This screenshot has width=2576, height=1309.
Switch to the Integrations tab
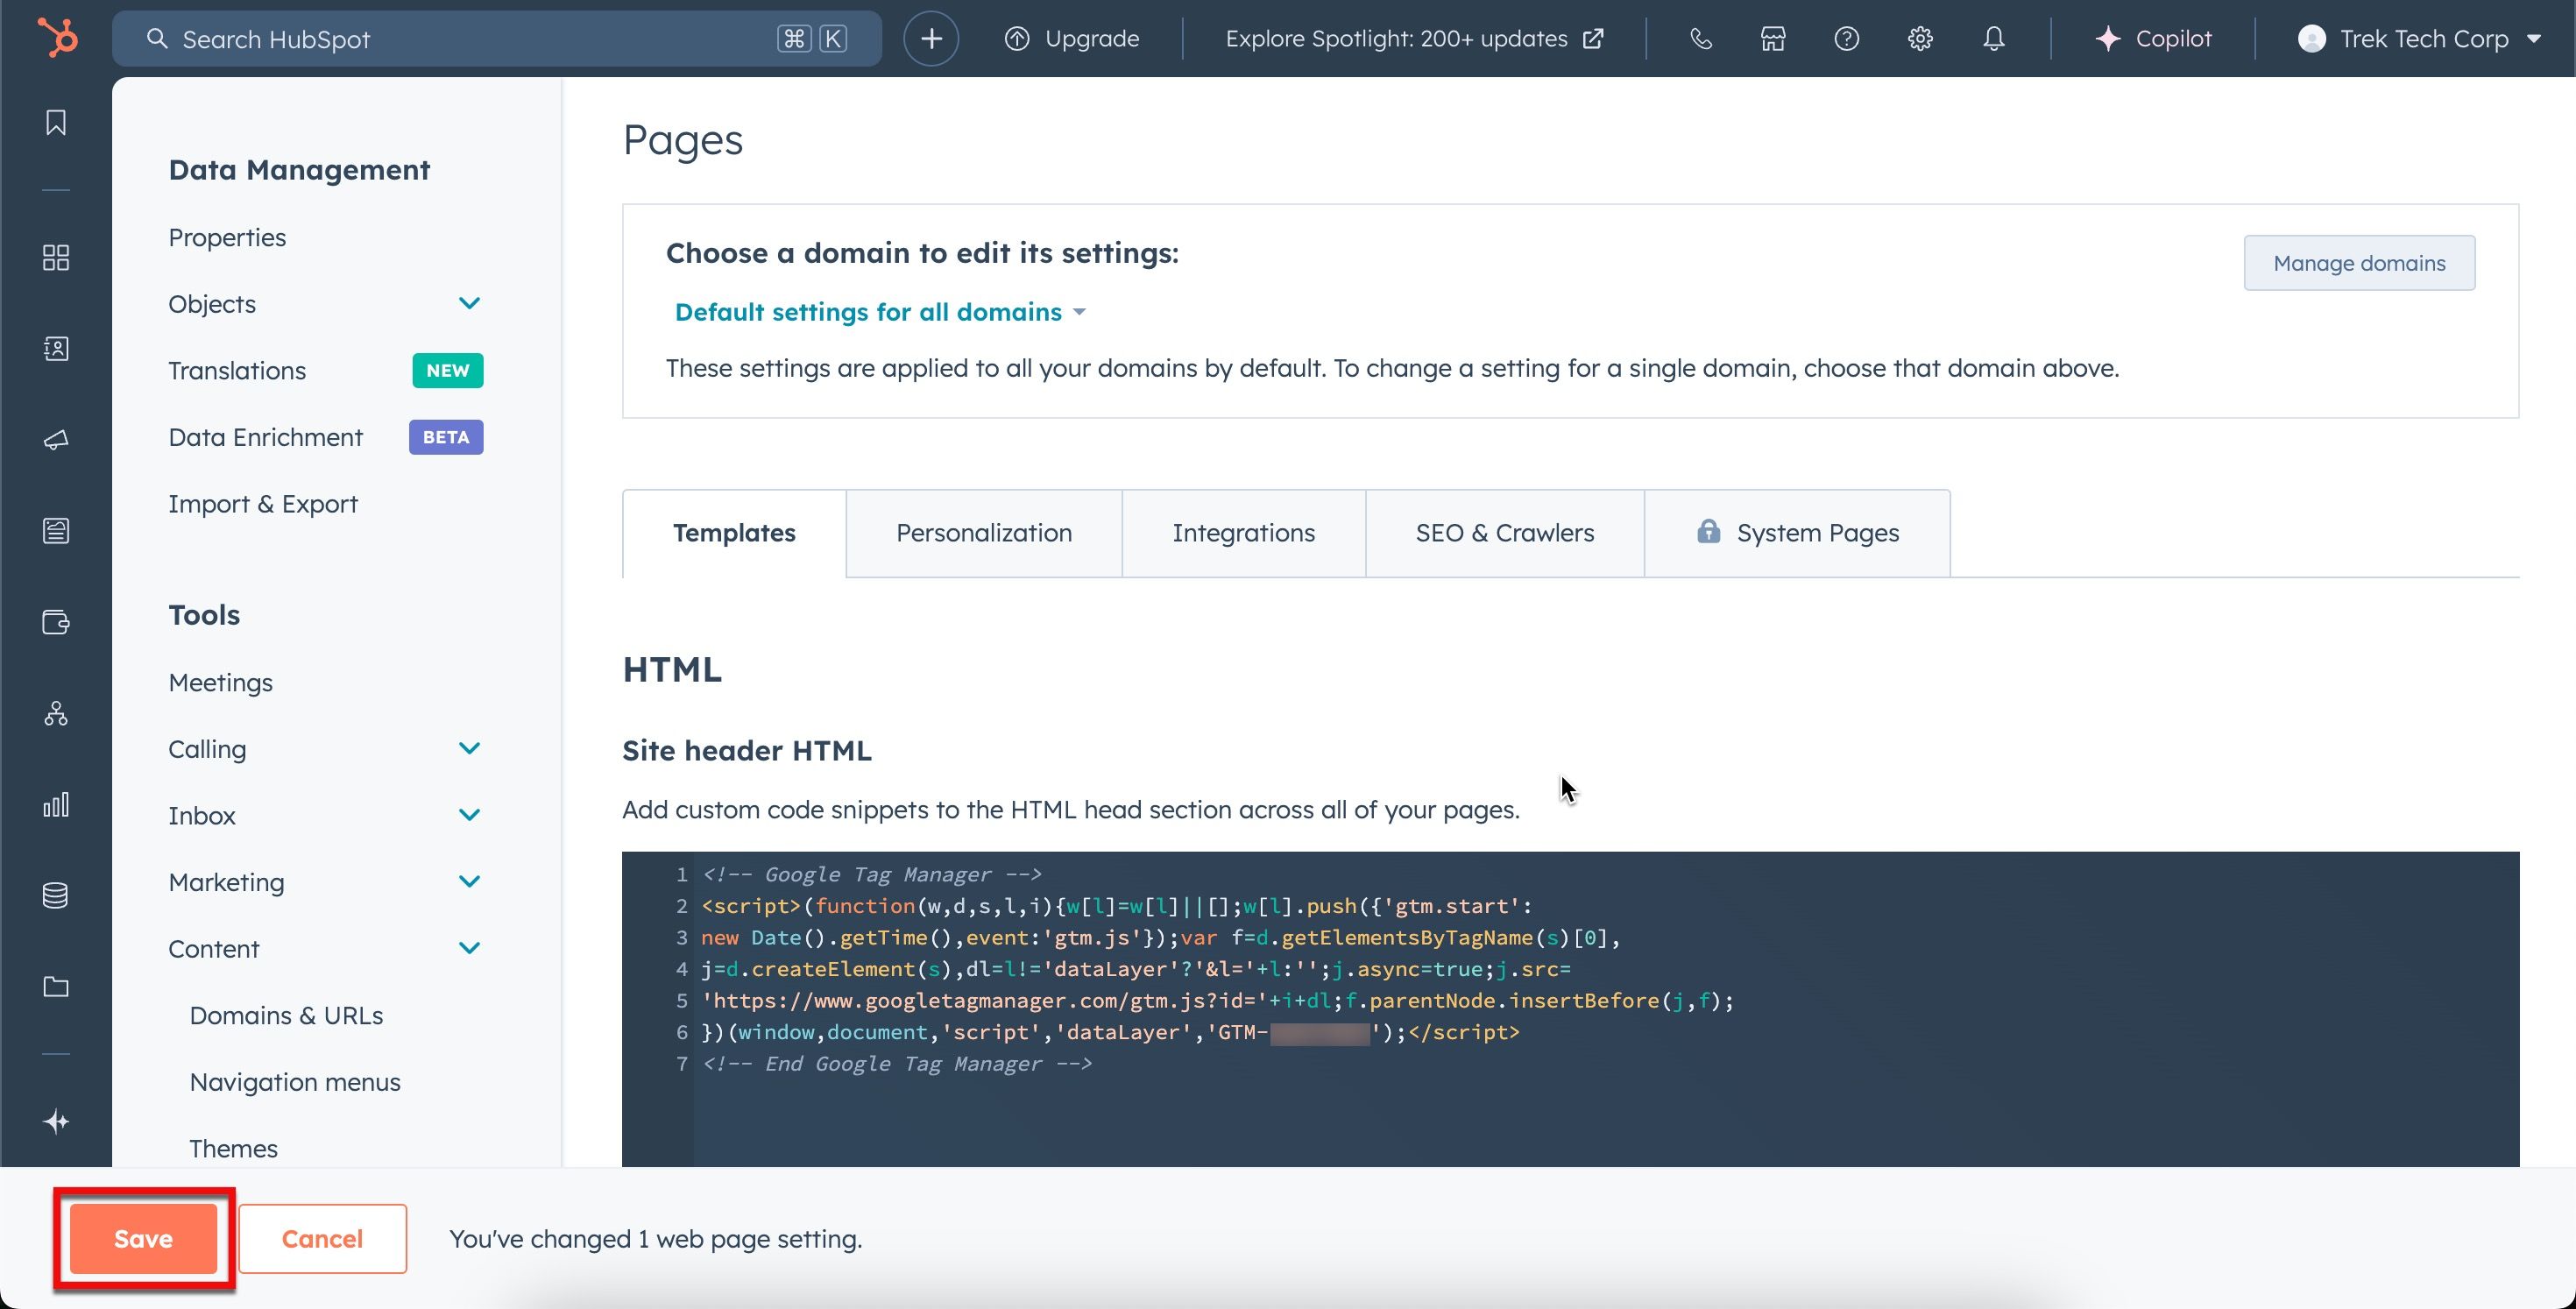point(1243,533)
